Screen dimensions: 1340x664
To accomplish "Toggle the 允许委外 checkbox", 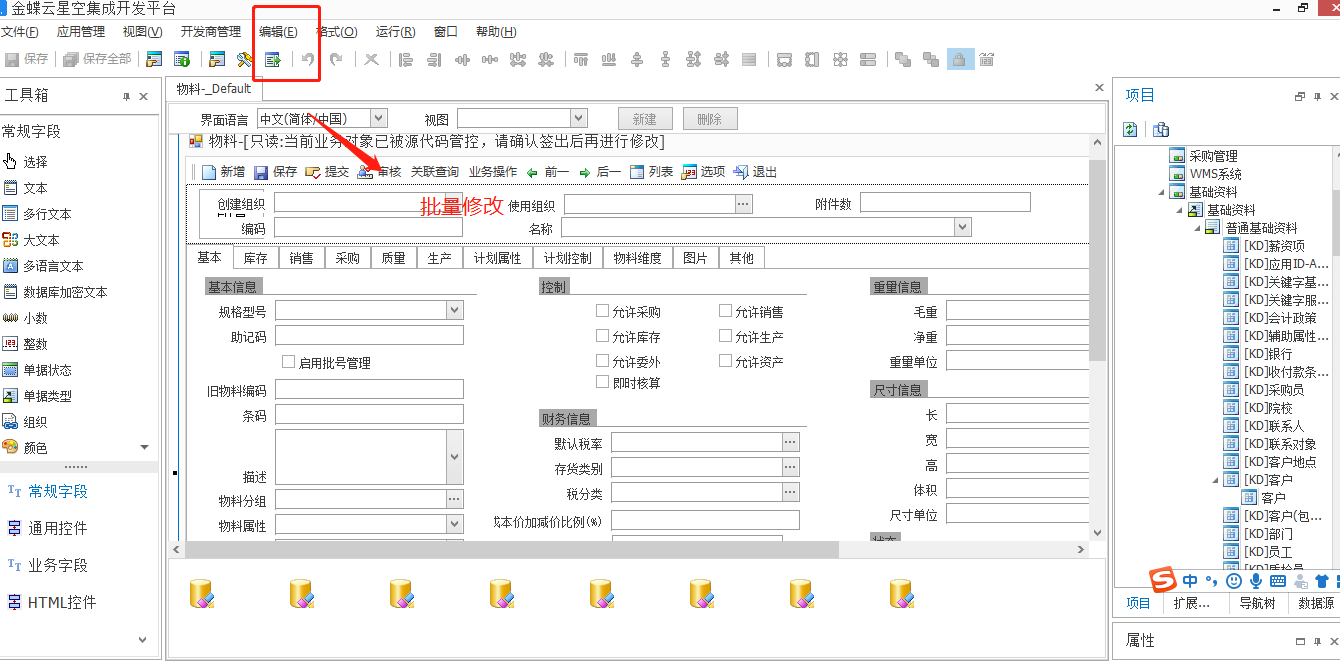I will pyautogui.click(x=602, y=360).
